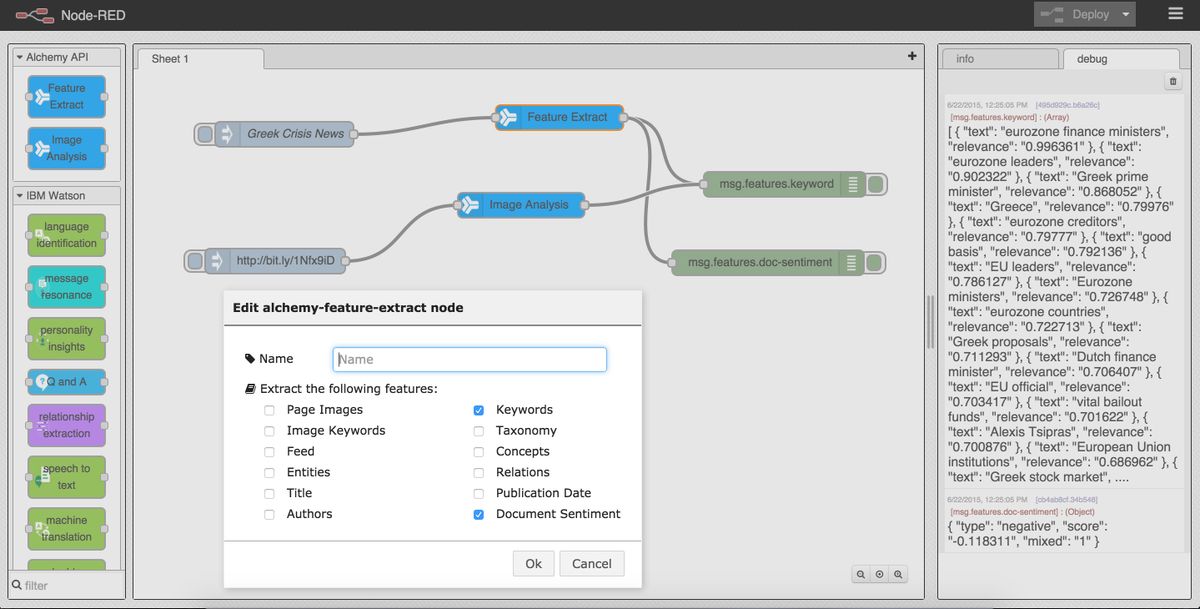Select the Image Analysis node in flow

(x=521, y=205)
